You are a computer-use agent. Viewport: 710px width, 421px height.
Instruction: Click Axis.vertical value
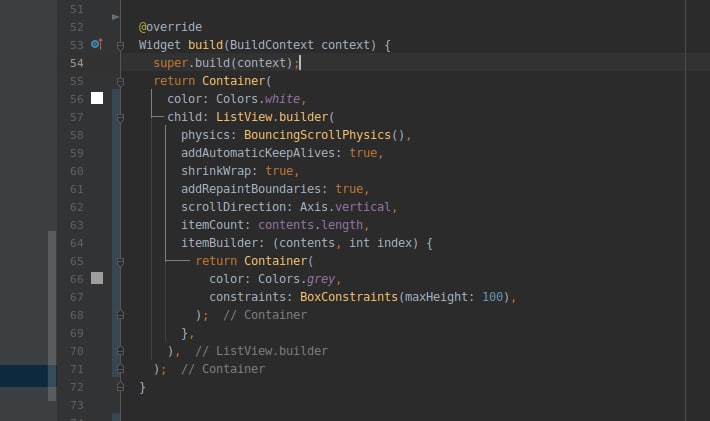tap(345, 207)
